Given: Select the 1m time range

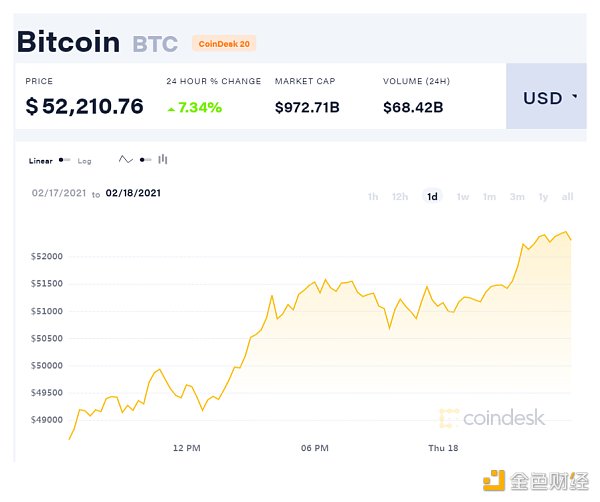Looking at the screenshot, I should tap(489, 197).
